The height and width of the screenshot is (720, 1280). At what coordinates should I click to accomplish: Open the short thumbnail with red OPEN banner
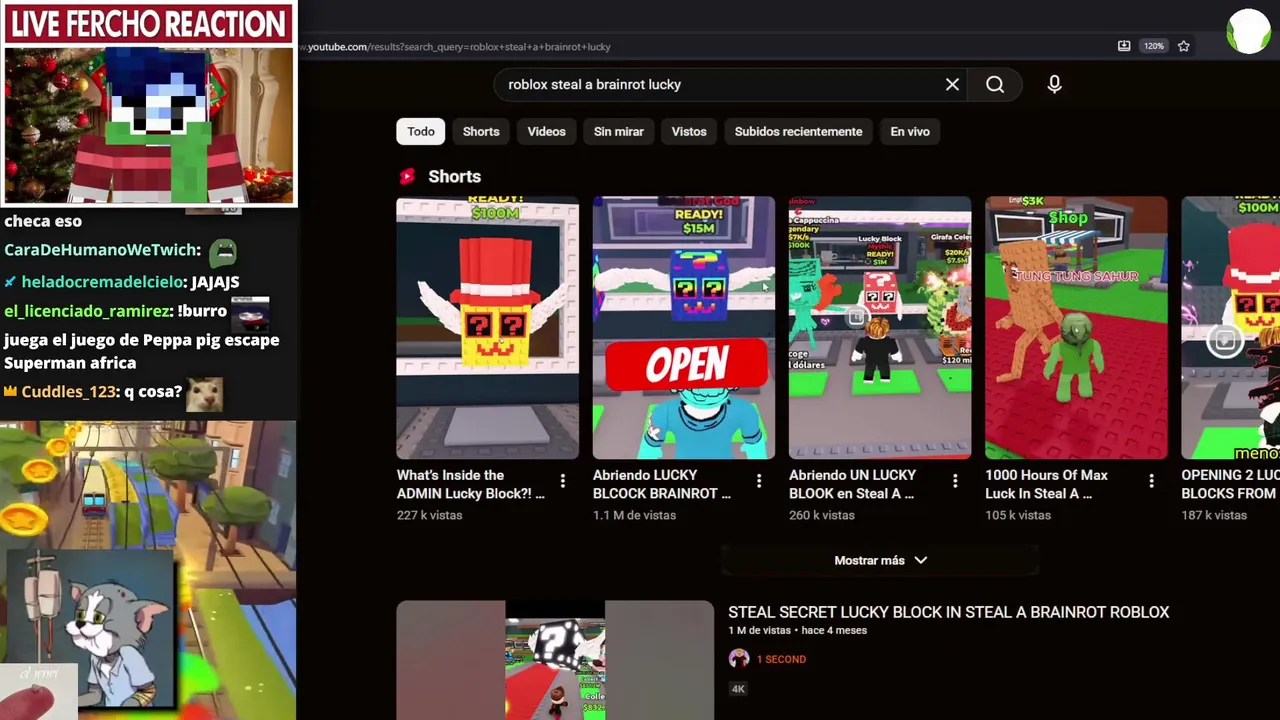[684, 328]
